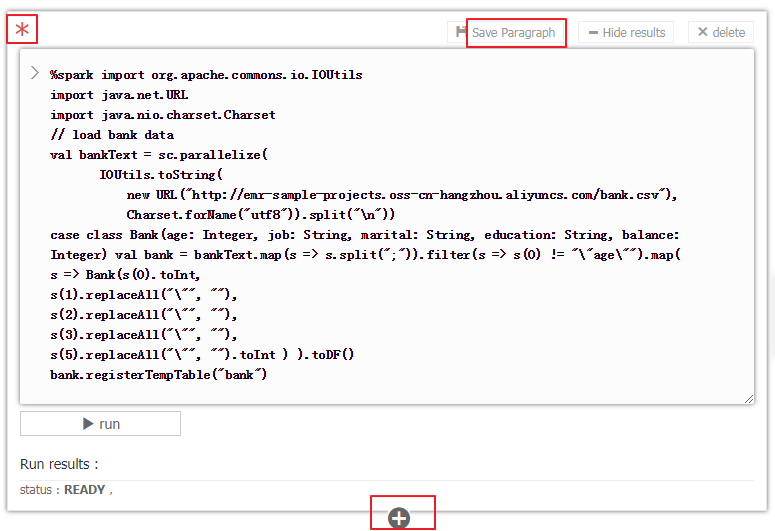Click the READY status text
The image size is (775, 531).
click(x=84, y=490)
